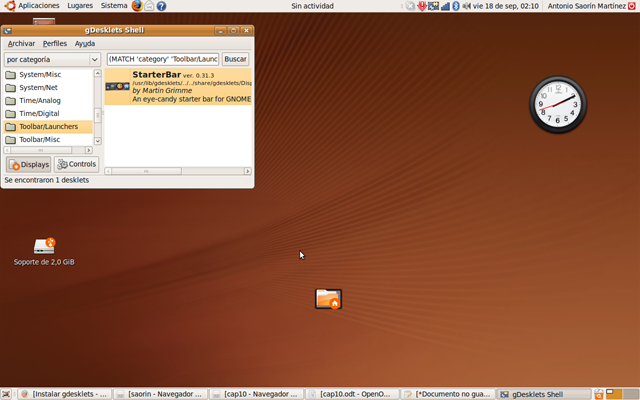Click the Bluetooth icon in system tray
The height and width of the screenshot is (400, 640).
click(456, 6)
